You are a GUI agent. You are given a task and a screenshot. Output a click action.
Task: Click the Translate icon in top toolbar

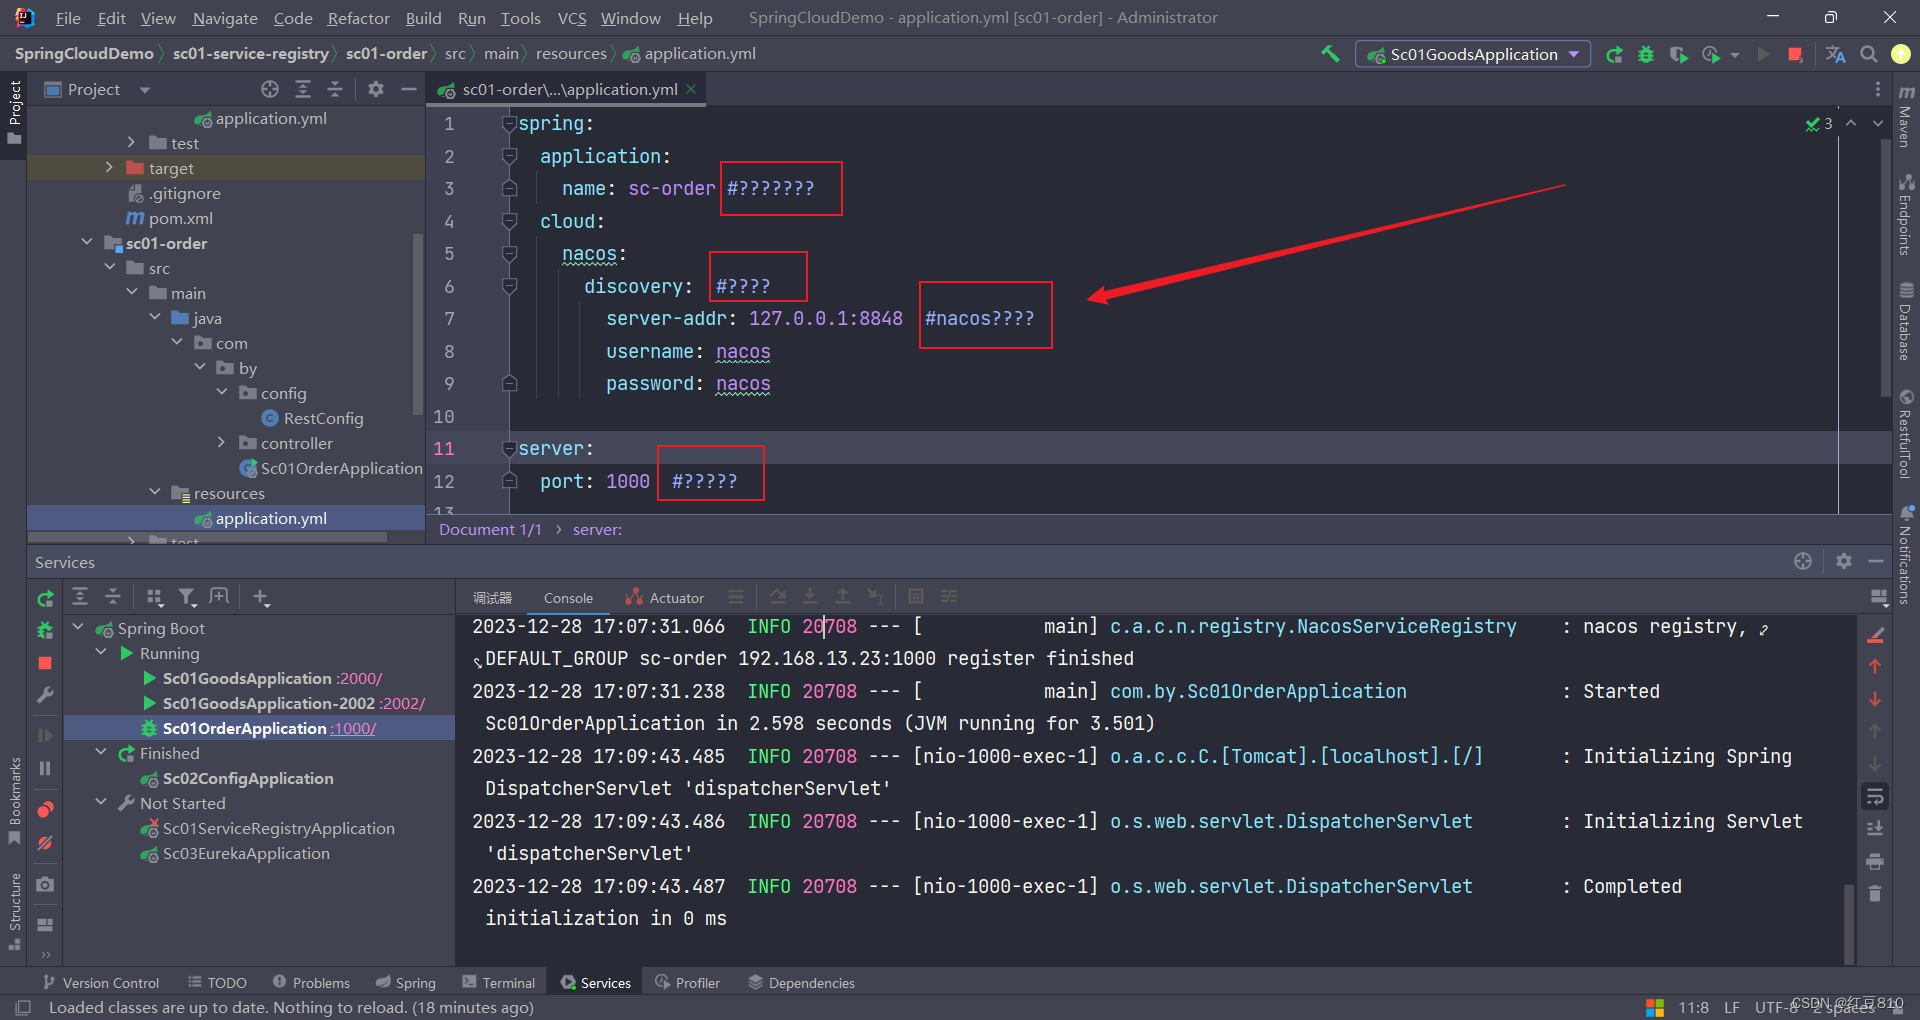pyautogui.click(x=1836, y=55)
